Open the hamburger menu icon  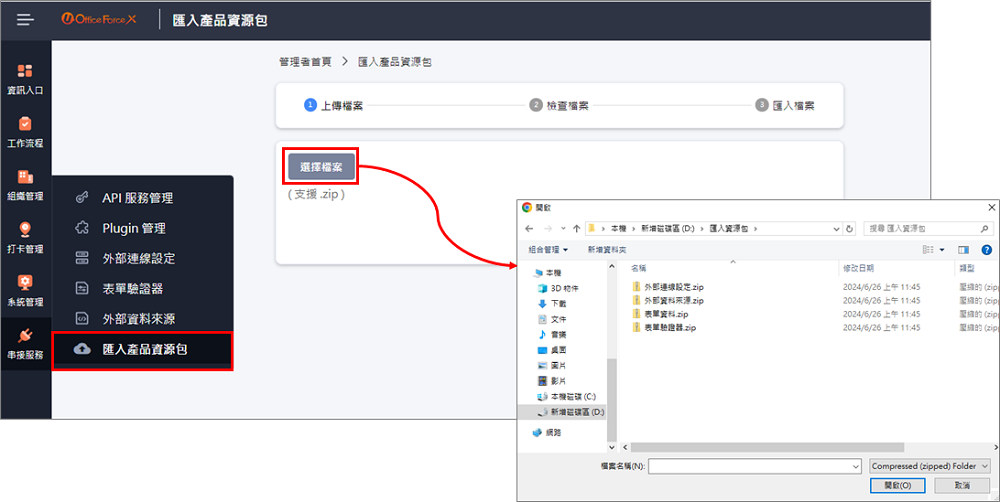pos(26,20)
